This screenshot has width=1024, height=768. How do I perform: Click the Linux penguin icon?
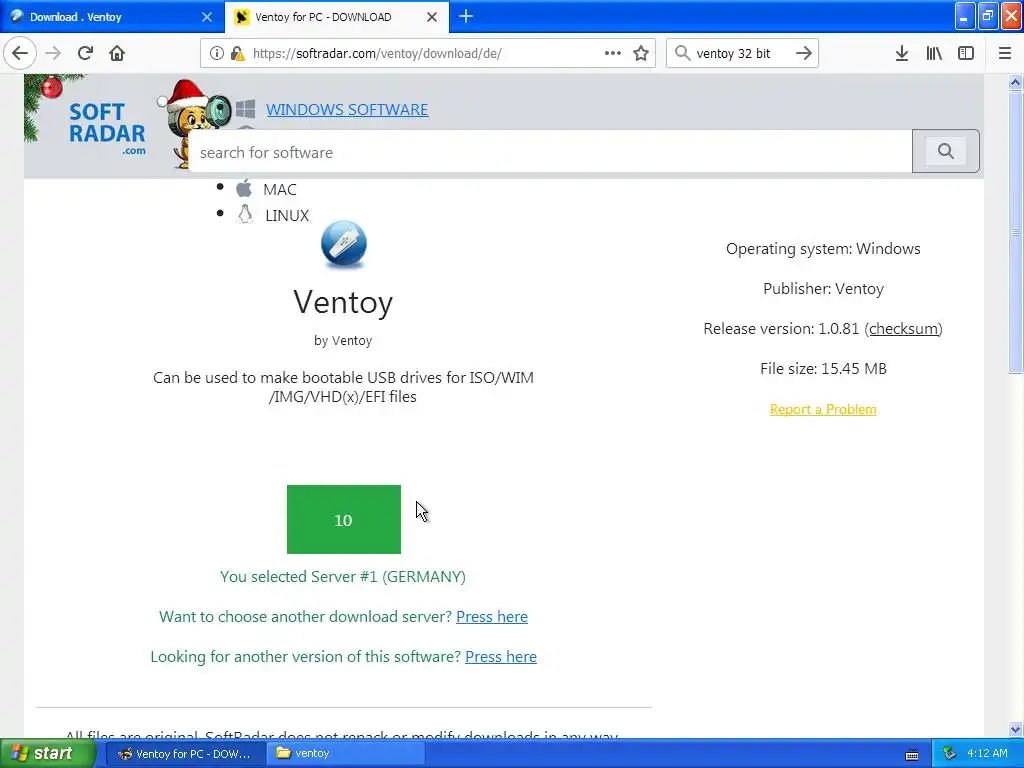[x=245, y=214]
